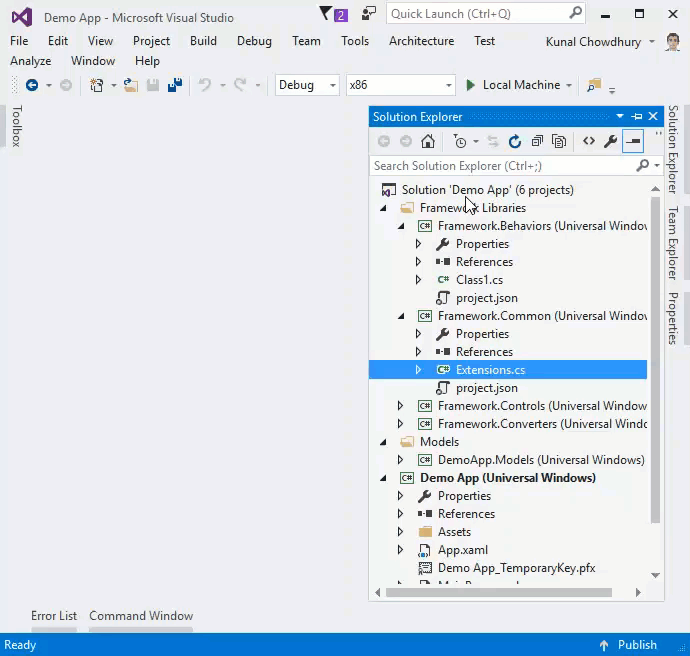The width and height of the screenshot is (690, 656).
Task: Open the New Project dropdown arrow
Action: 113,85
